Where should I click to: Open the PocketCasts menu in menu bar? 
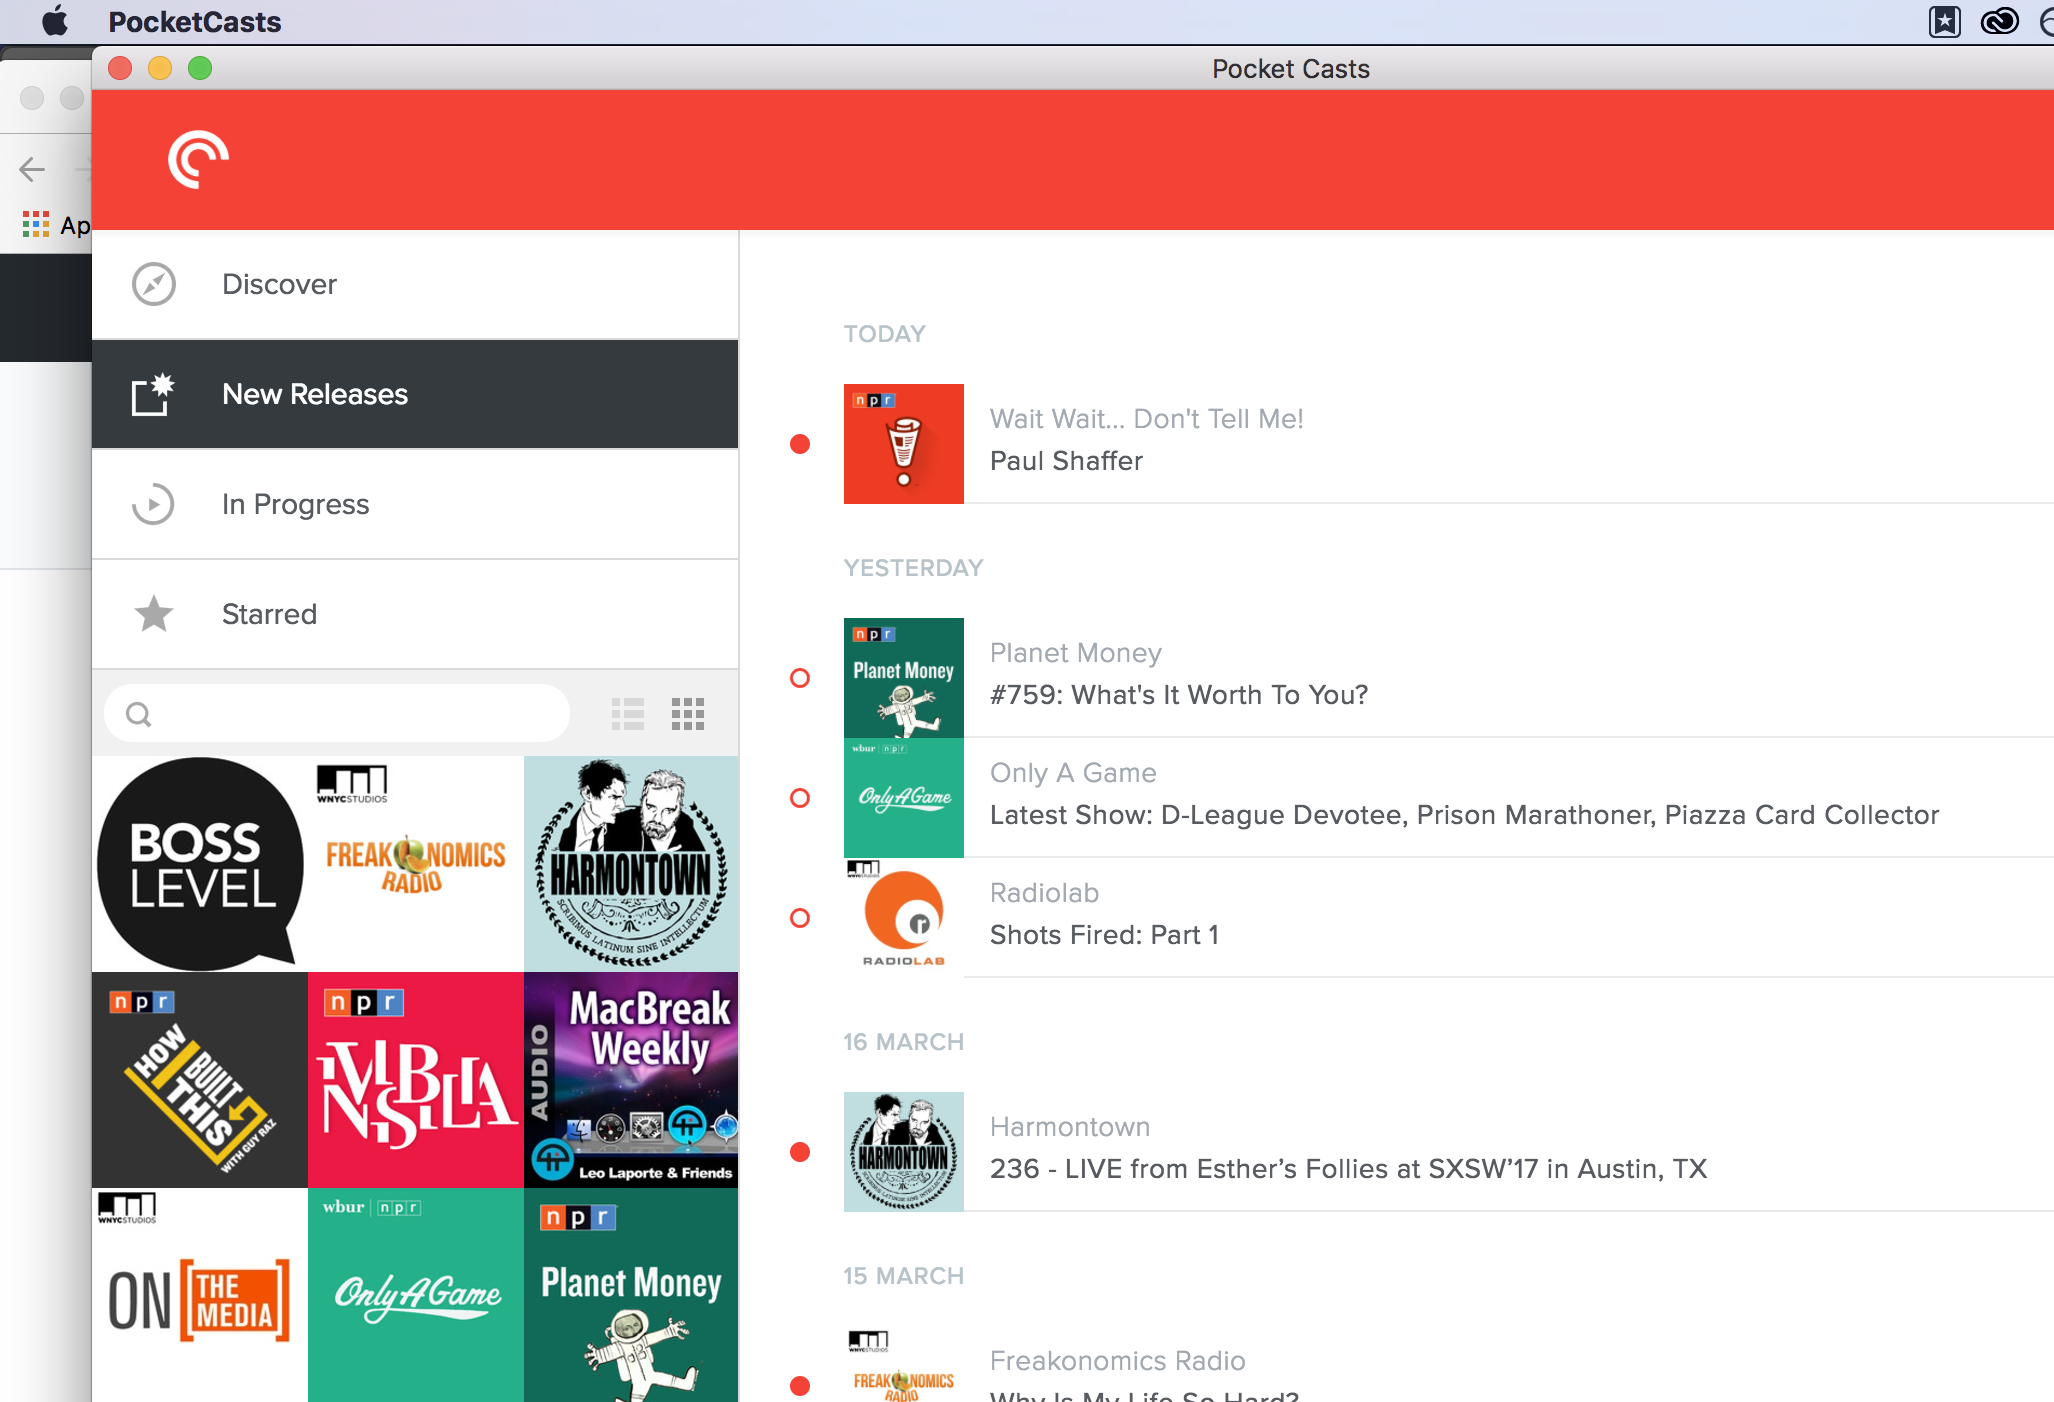click(x=194, y=22)
